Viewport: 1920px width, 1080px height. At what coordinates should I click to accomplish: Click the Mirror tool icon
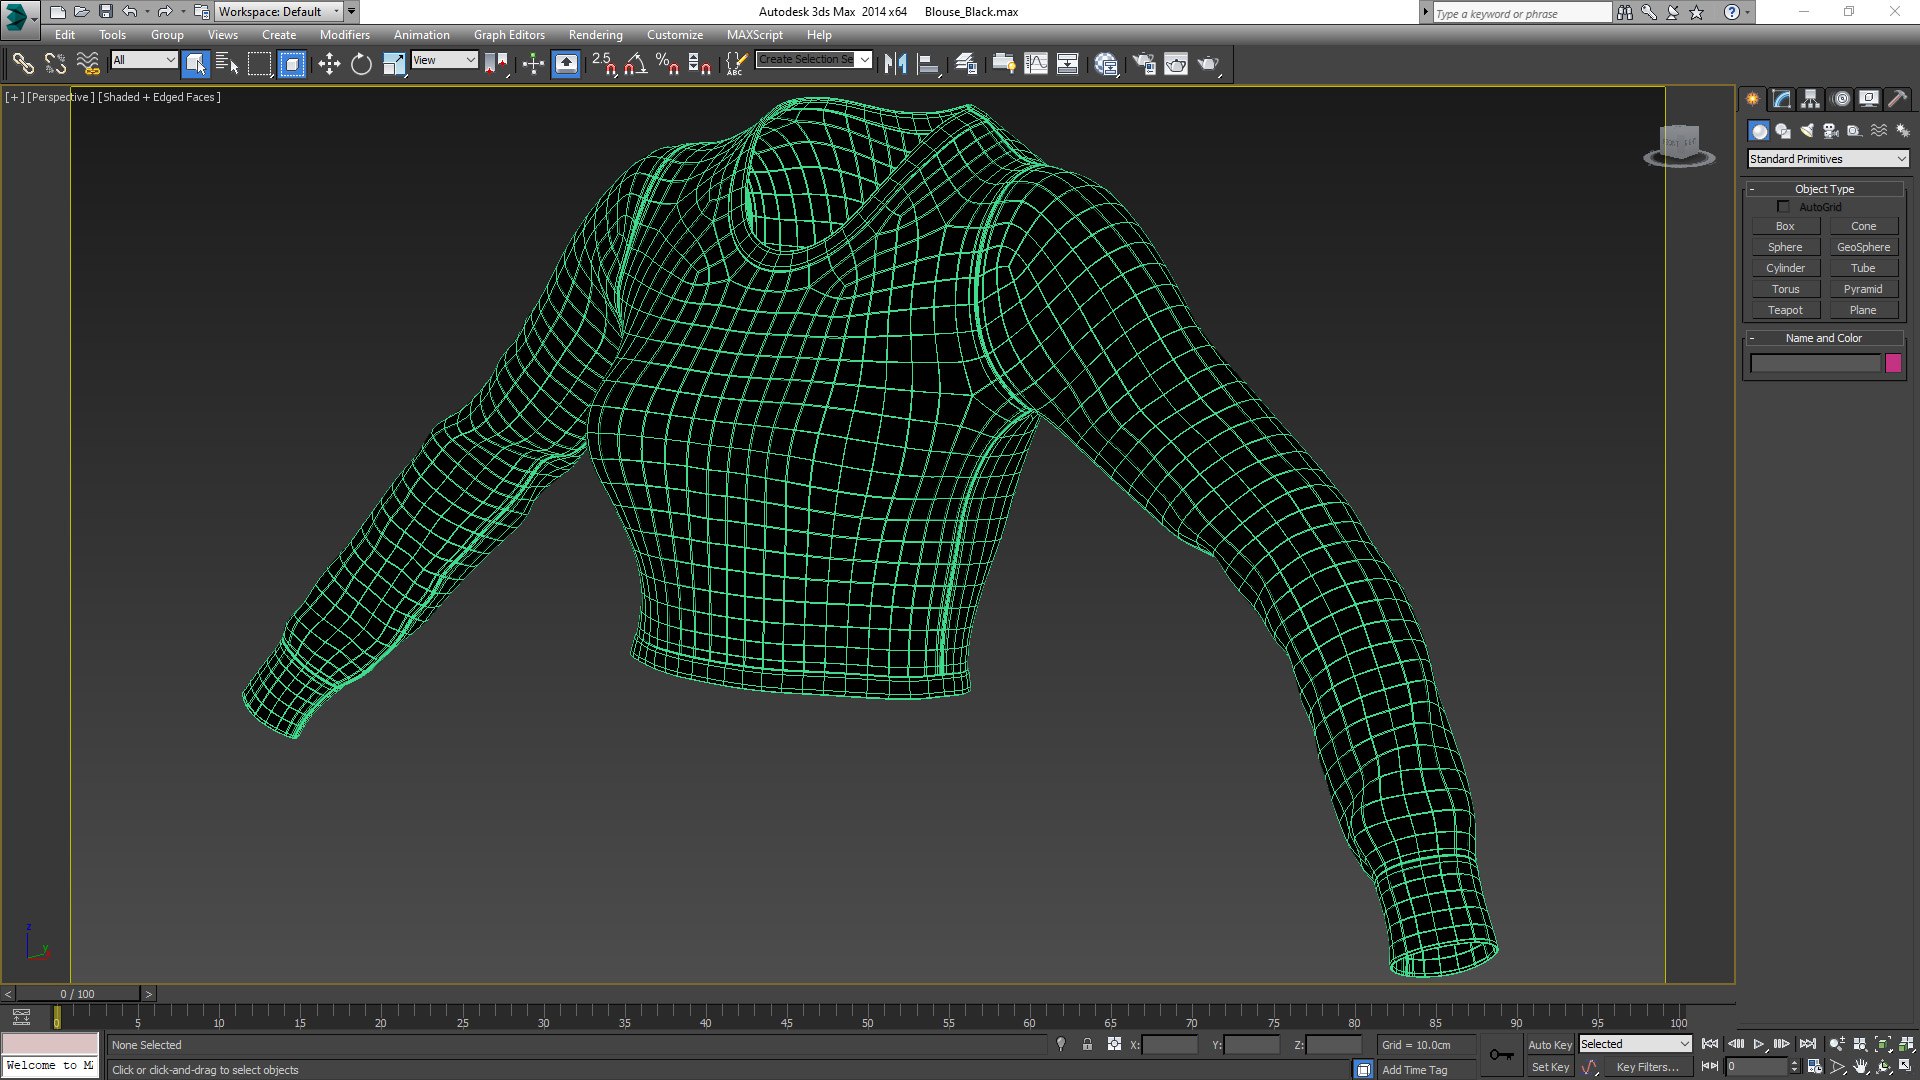pyautogui.click(x=895, y=64)
